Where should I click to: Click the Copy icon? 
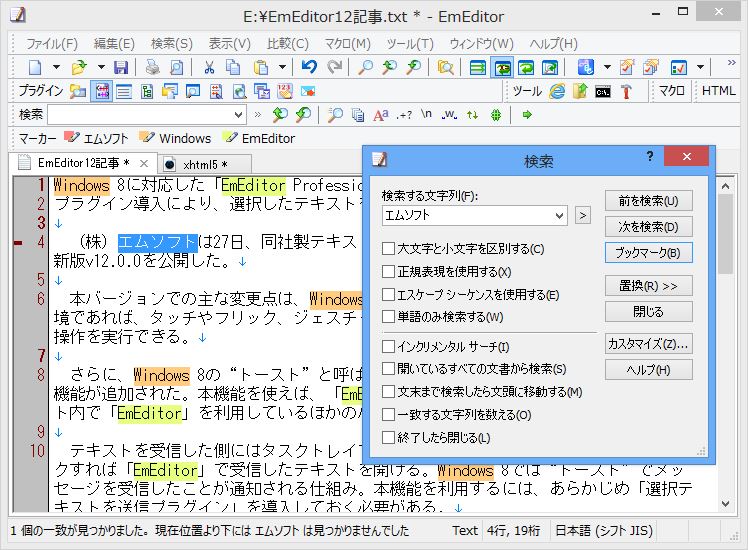tap(233, 67)
